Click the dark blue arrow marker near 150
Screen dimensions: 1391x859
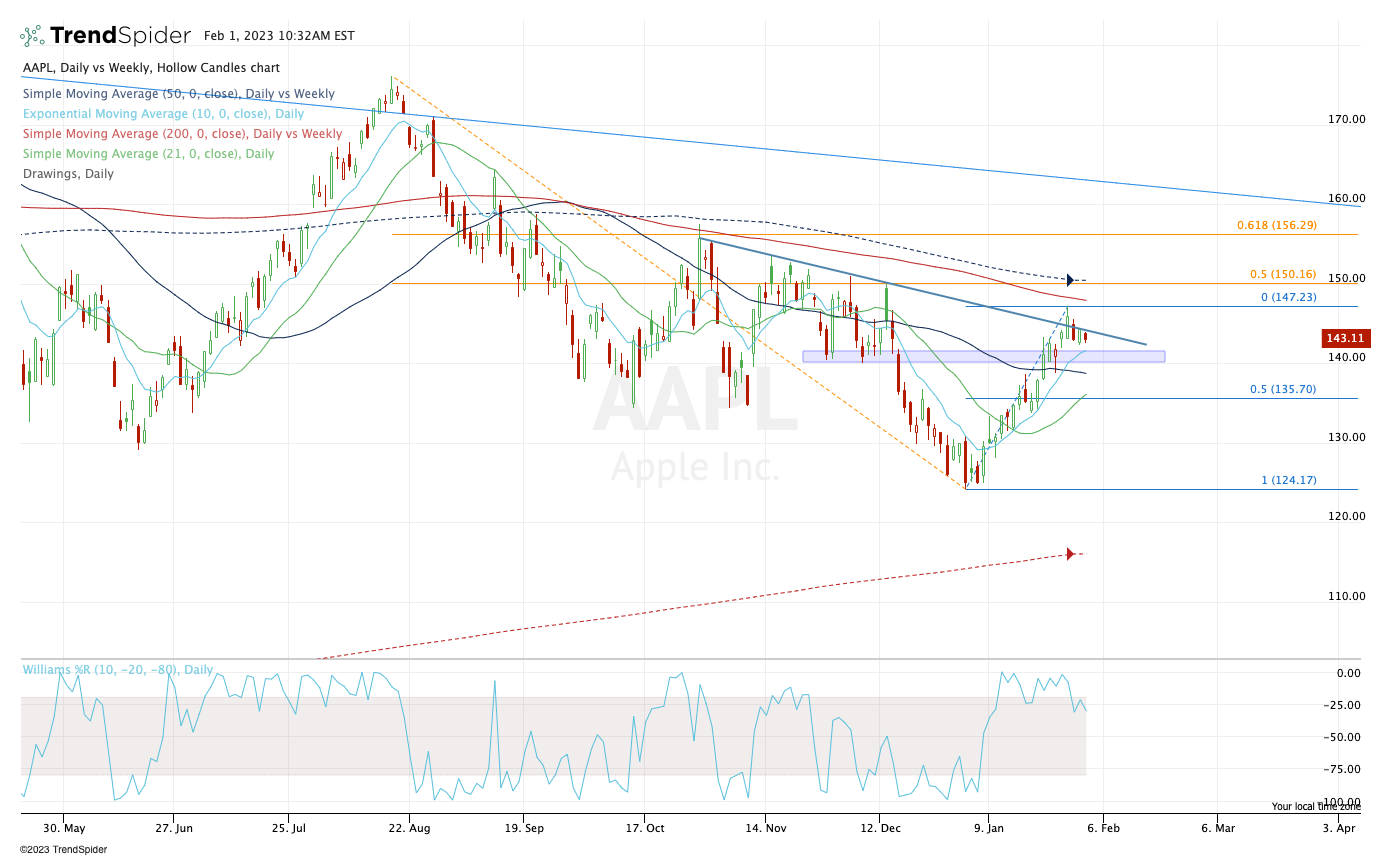pos(1070,280)
